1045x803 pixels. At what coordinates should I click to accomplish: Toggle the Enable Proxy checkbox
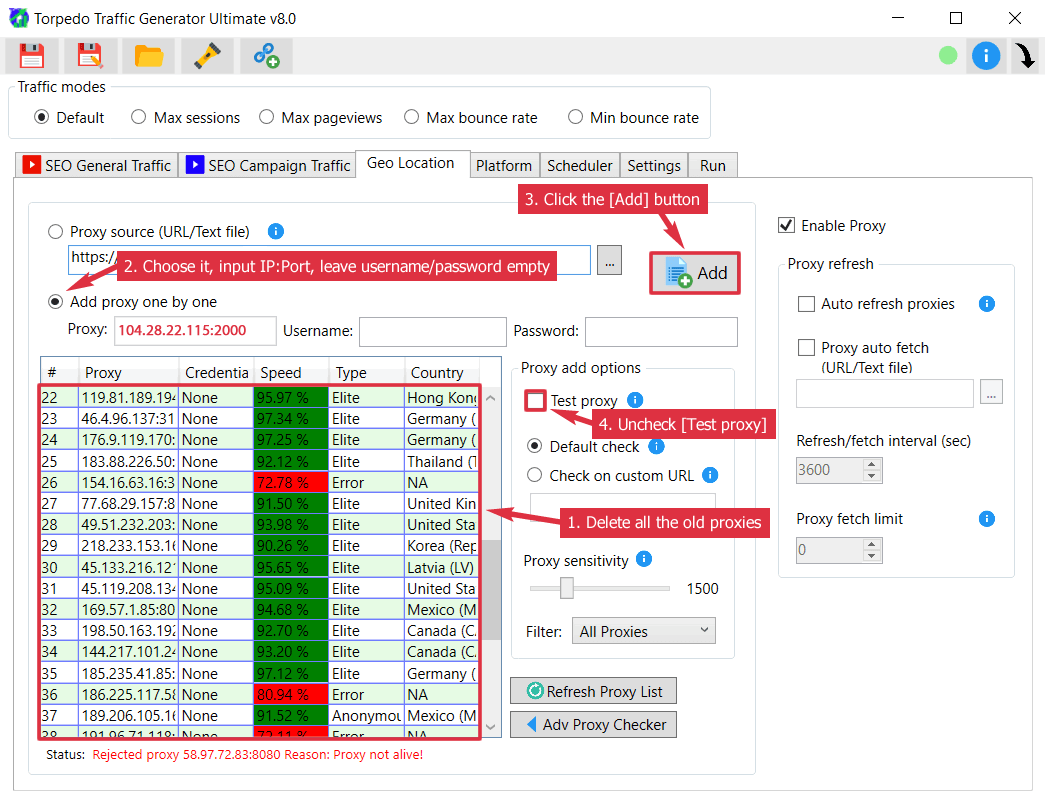(786, 225)
